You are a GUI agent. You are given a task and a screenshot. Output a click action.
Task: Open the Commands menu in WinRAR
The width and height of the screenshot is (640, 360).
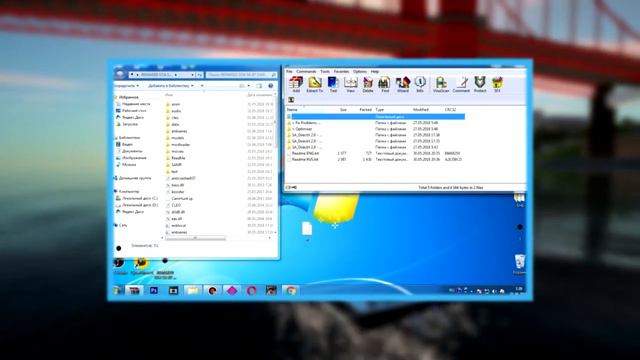[x=306, y=71]
